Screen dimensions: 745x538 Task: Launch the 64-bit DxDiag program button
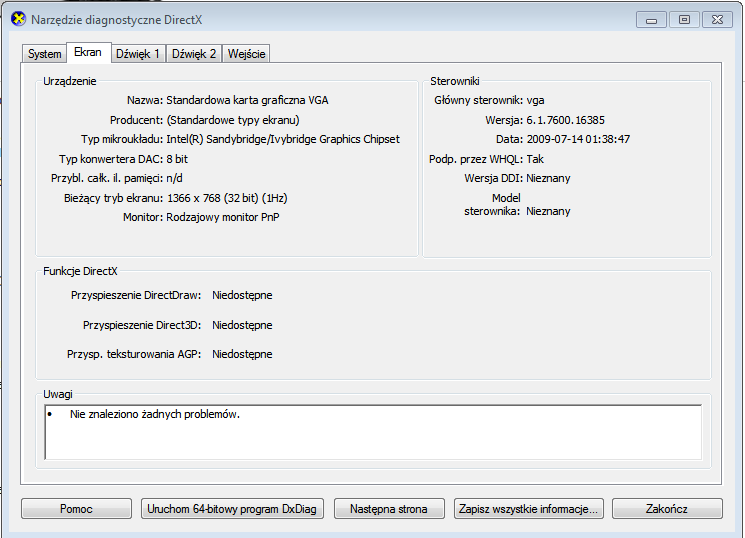(x=232, y=509)
